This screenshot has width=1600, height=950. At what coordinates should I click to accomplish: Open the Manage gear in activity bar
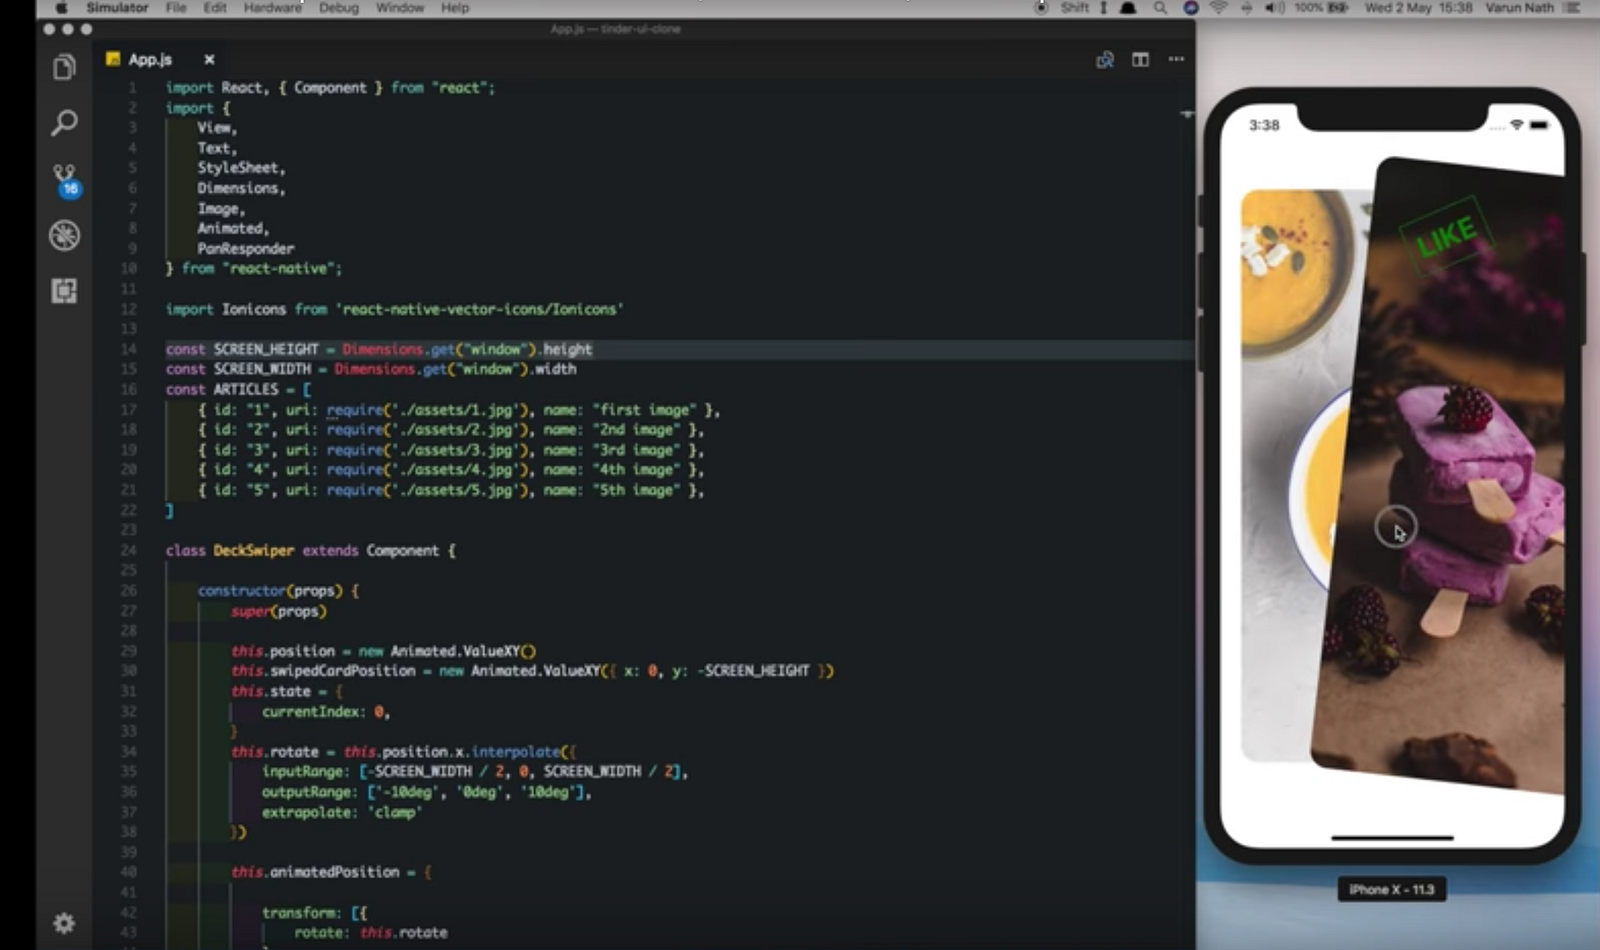click(x=64, y=923)
